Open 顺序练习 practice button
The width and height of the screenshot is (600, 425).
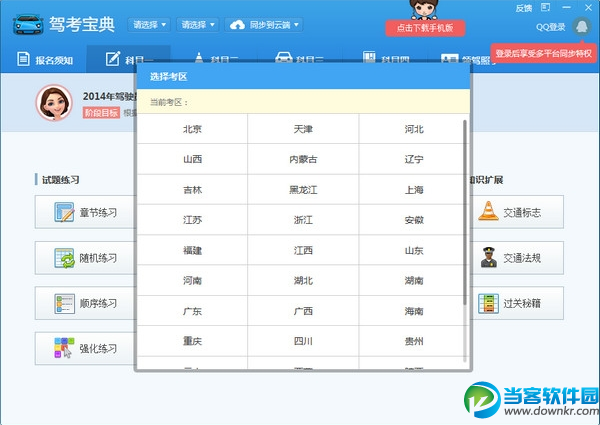click(x=85, y=303)
